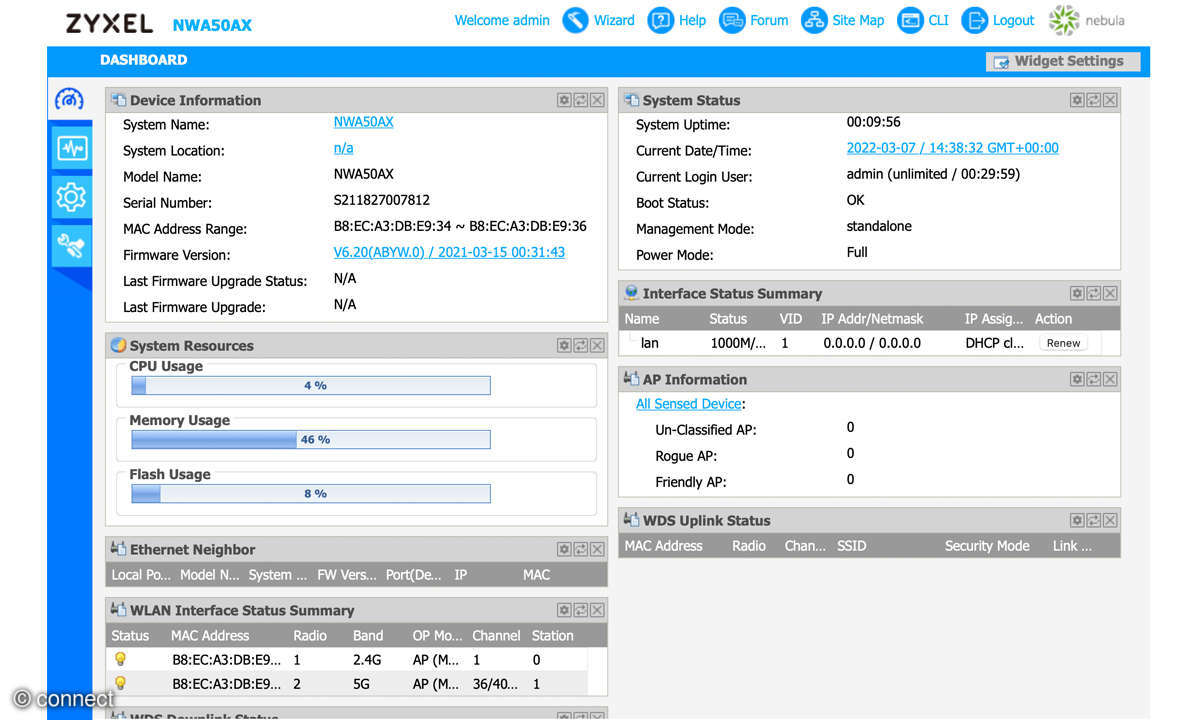Open the Forum link
Image resolution: width=1200 pixels, height=720 pixels.
754,20
